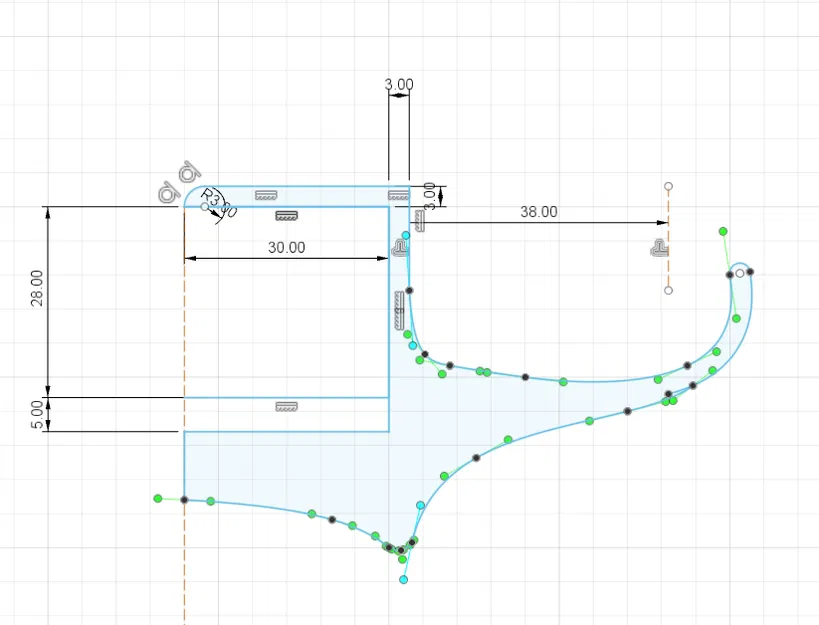Select the horizontal 3.00 dimension at the top
Viewport: 819px width, 625px height.
coord(399,84)
